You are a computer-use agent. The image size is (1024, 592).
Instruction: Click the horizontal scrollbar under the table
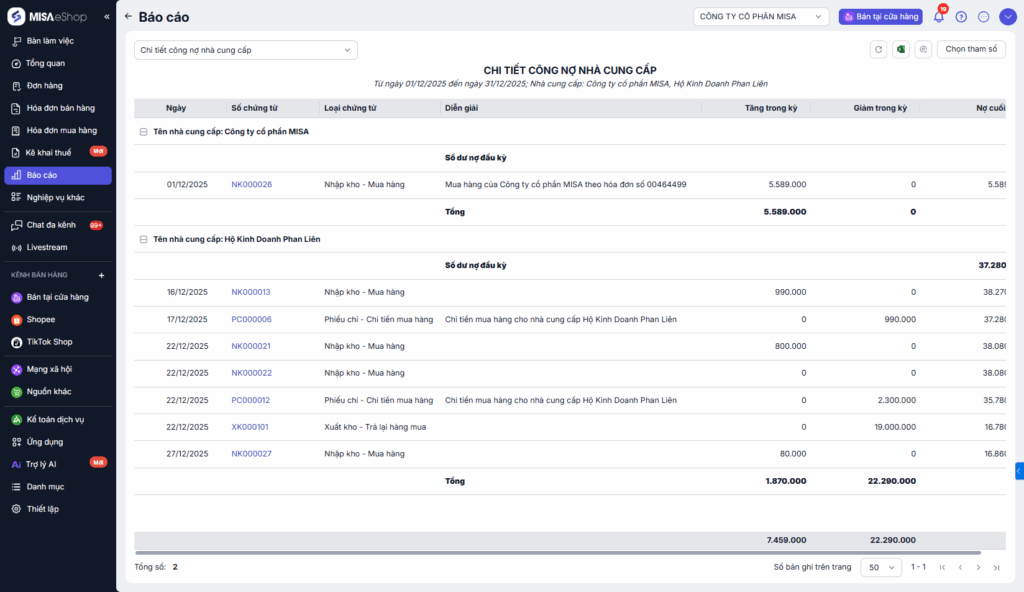(x=556, y=551)
